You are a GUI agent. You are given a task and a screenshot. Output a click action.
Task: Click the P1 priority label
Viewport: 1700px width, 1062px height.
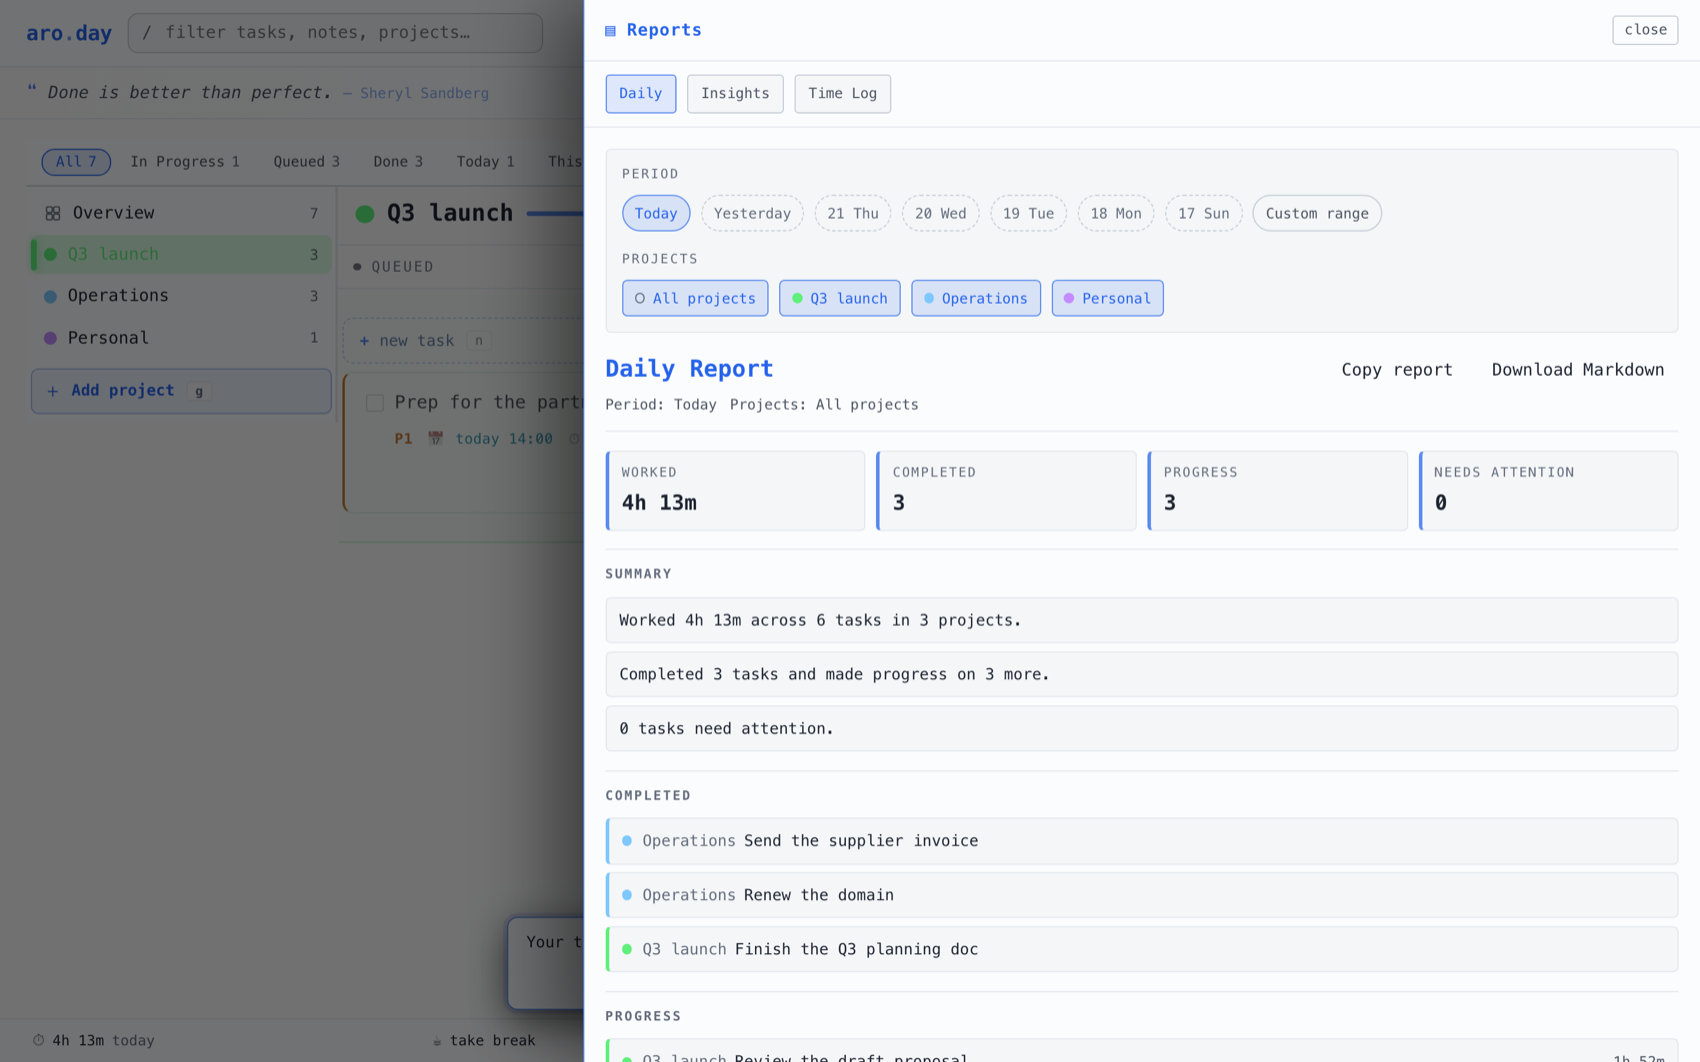click(403, 439)
